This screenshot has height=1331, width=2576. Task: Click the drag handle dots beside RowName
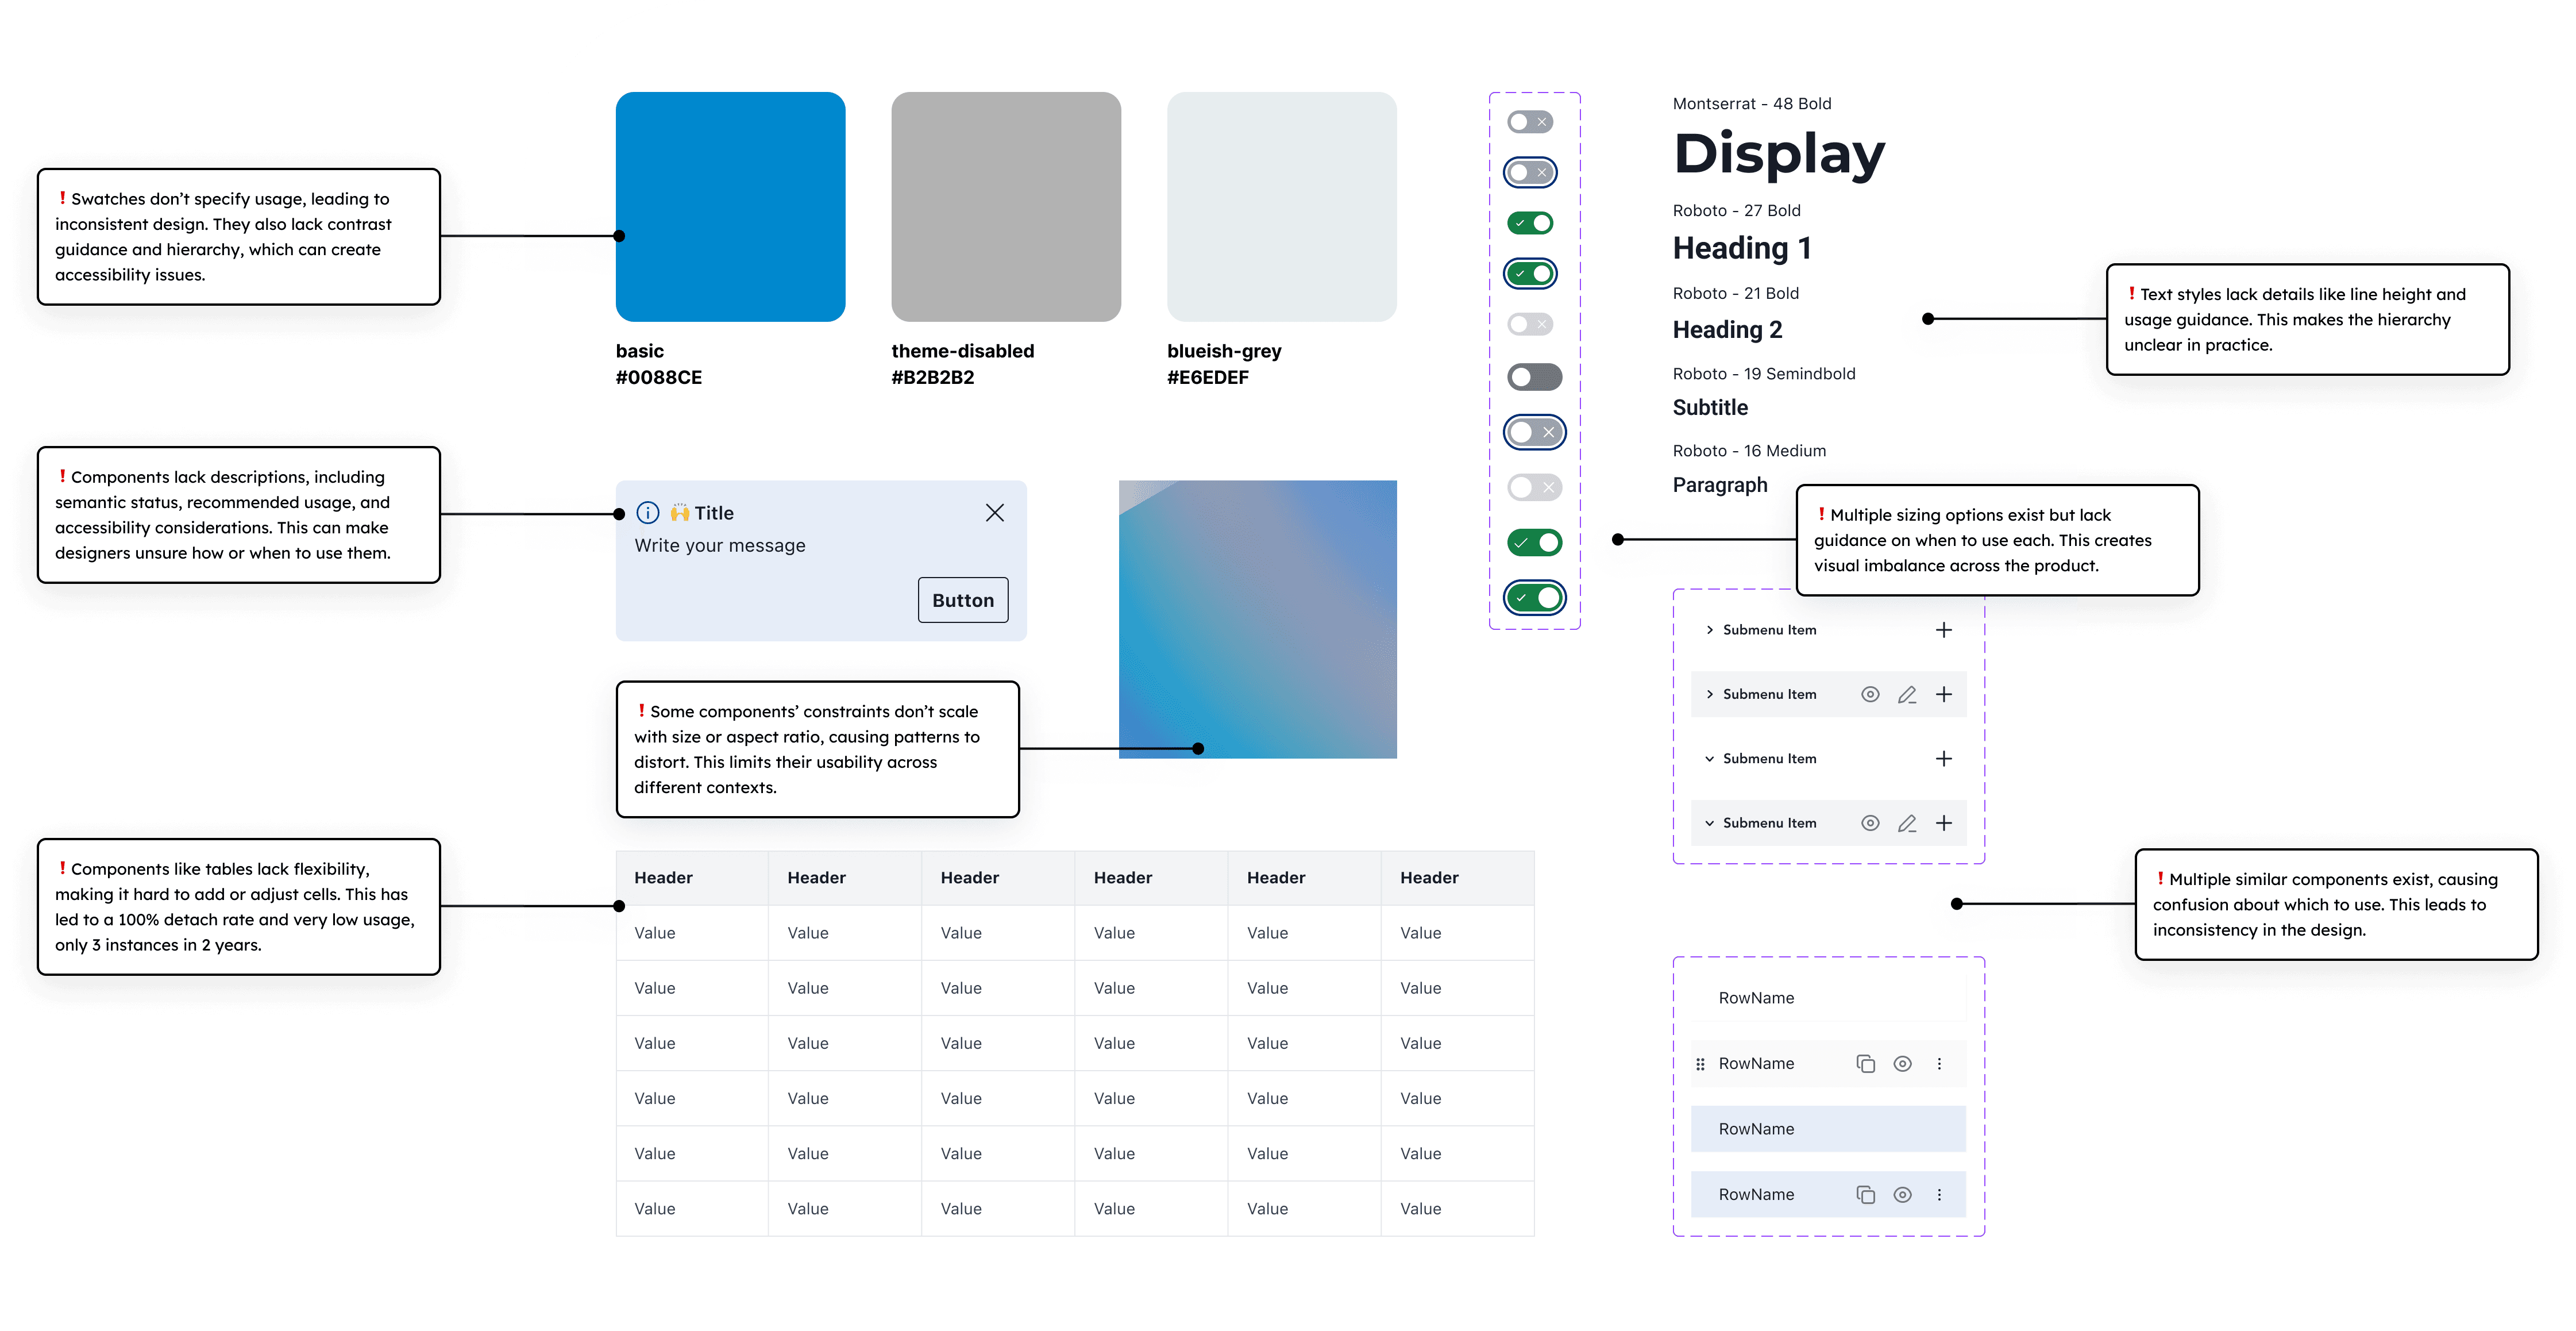coord(1700,1063)
